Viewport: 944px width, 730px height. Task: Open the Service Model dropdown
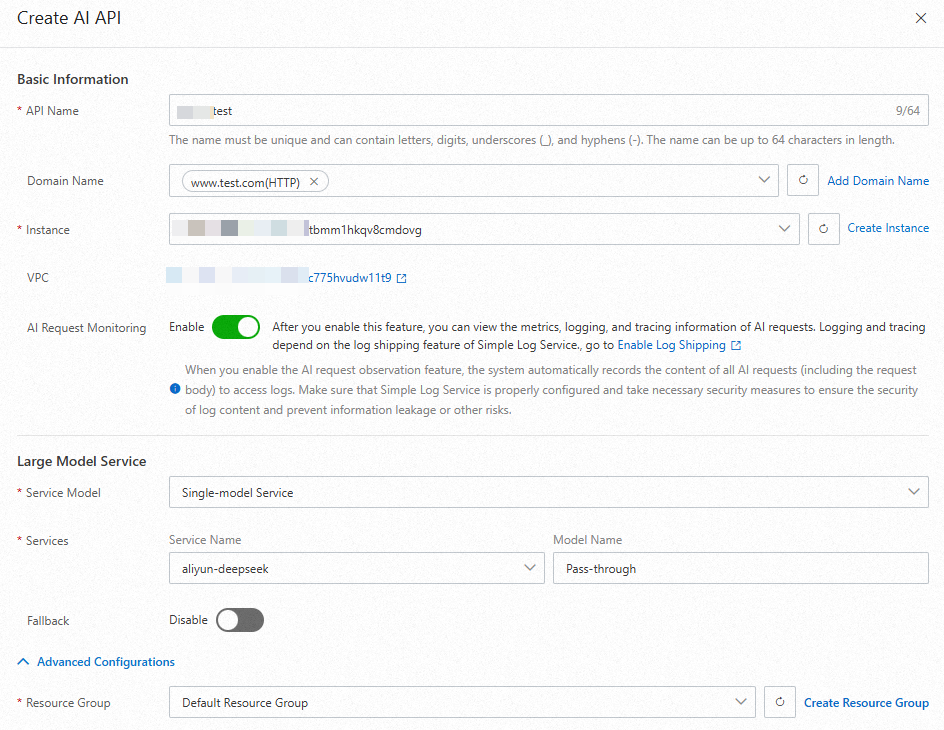(913, 491)
